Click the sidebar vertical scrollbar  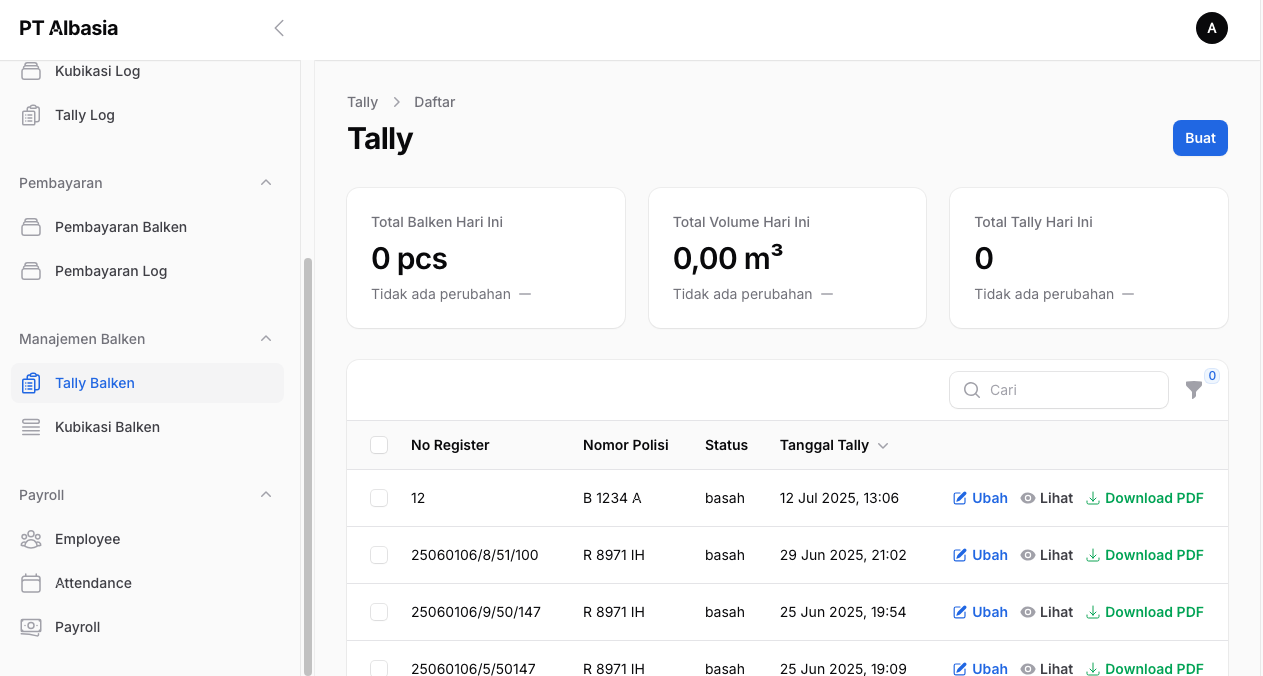click(x=308, y=460)
